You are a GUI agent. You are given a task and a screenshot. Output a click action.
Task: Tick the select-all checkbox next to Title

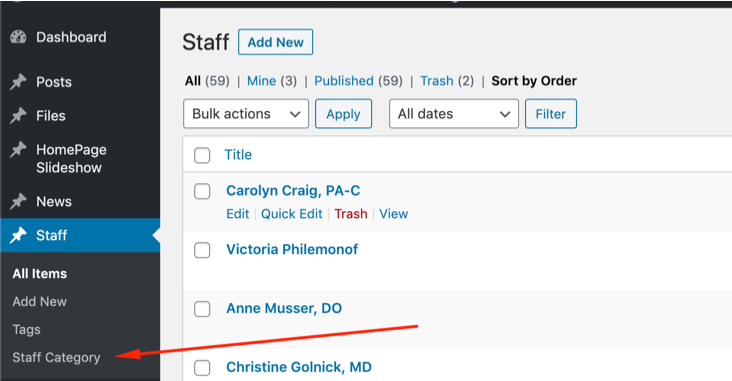tap(202, 155)
